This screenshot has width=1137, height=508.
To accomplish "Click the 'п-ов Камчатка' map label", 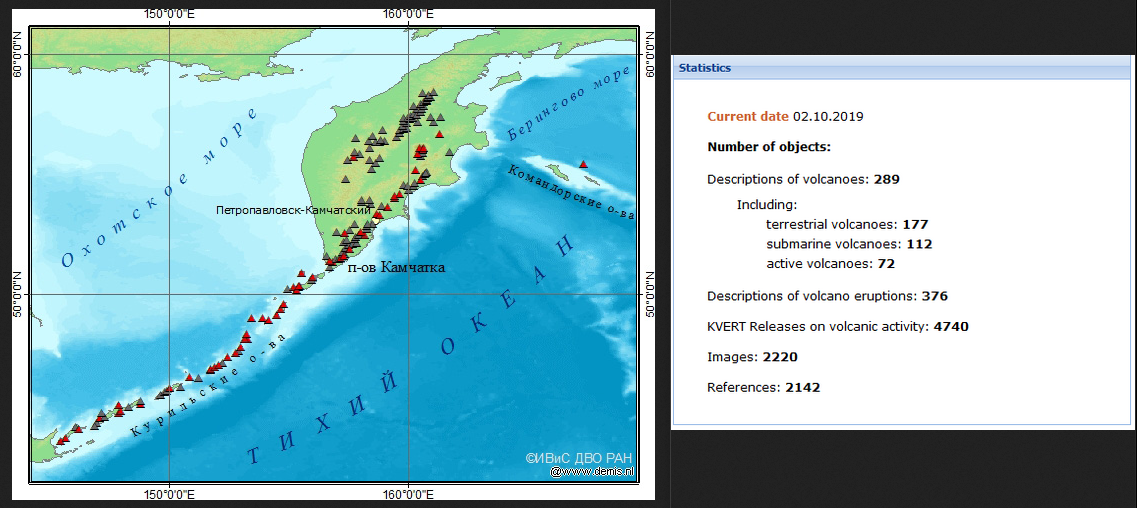I will [396, 267].
